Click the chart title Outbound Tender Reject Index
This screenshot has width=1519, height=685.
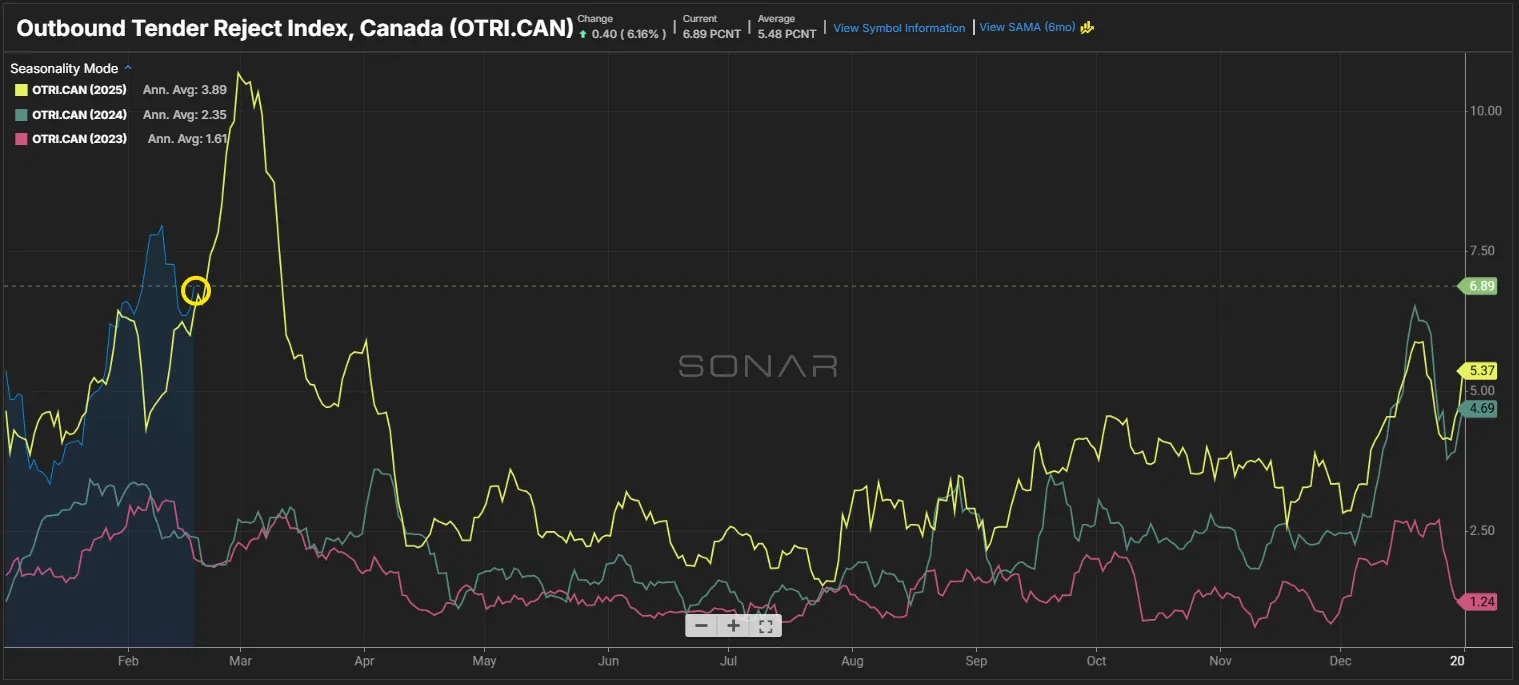[x=295, y=27]
